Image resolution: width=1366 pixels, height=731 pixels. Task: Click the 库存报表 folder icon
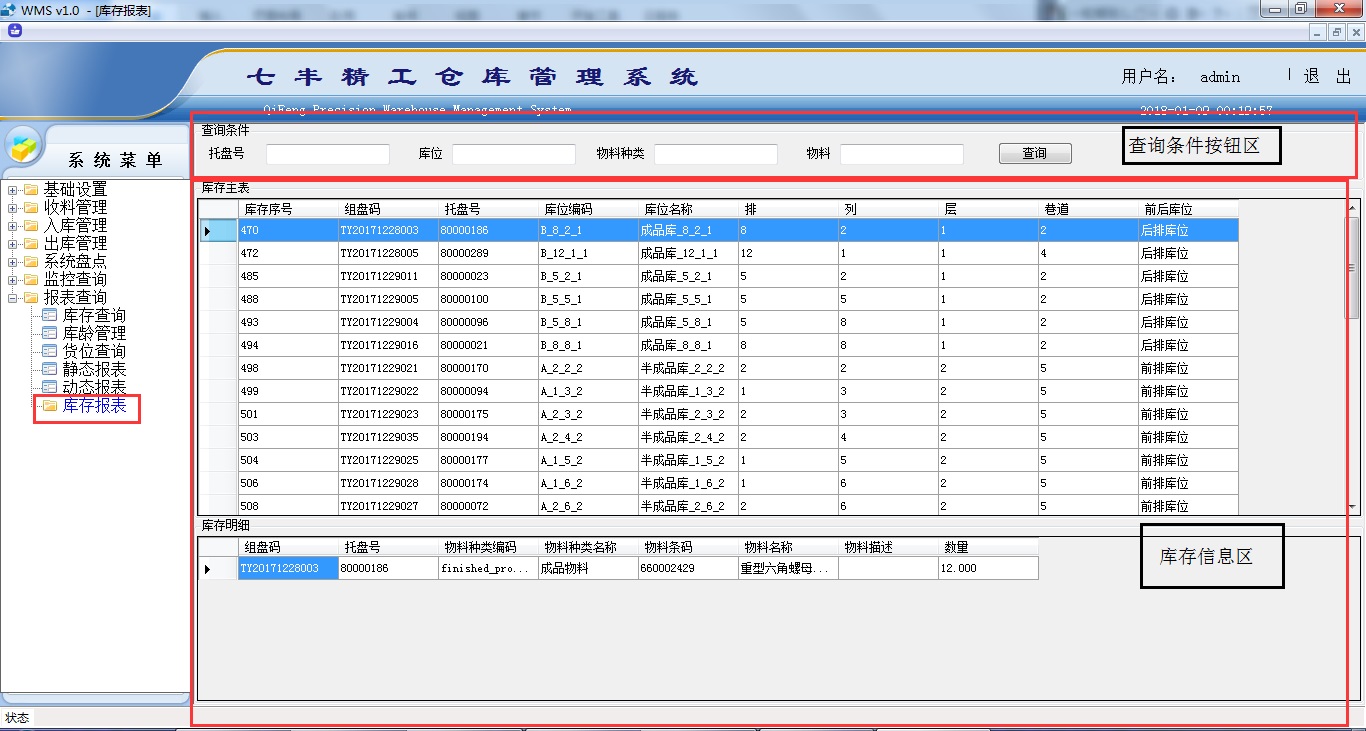[x=50, y=406]
